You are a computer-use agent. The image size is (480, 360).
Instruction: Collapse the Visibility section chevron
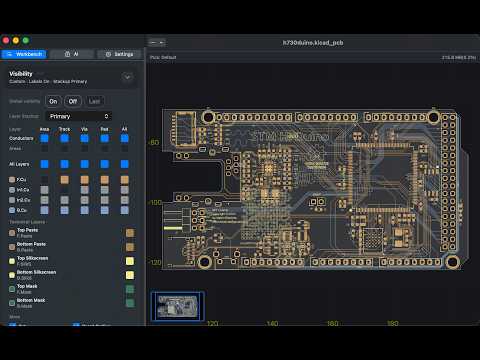[127, 77]
